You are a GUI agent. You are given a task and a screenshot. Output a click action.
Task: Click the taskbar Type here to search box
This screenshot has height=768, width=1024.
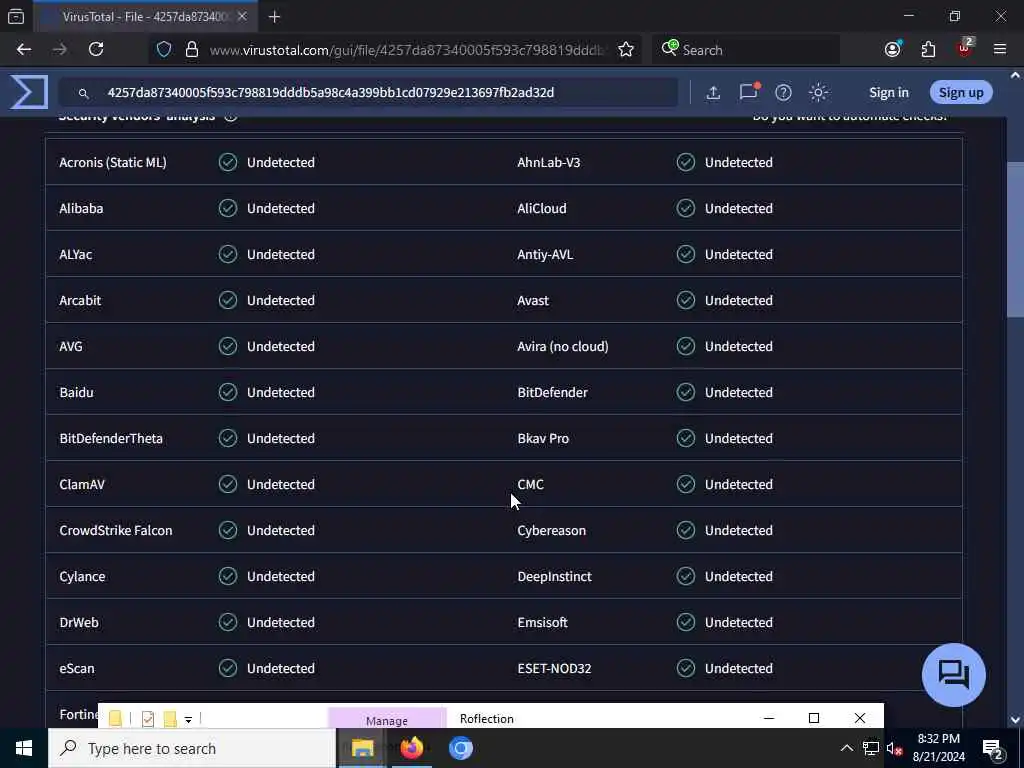coord(192,748)
